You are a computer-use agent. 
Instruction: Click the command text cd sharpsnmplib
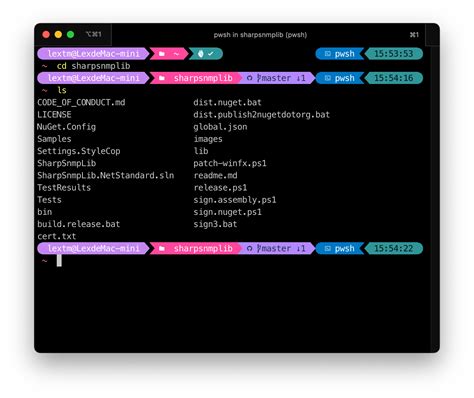click(93, 66)
